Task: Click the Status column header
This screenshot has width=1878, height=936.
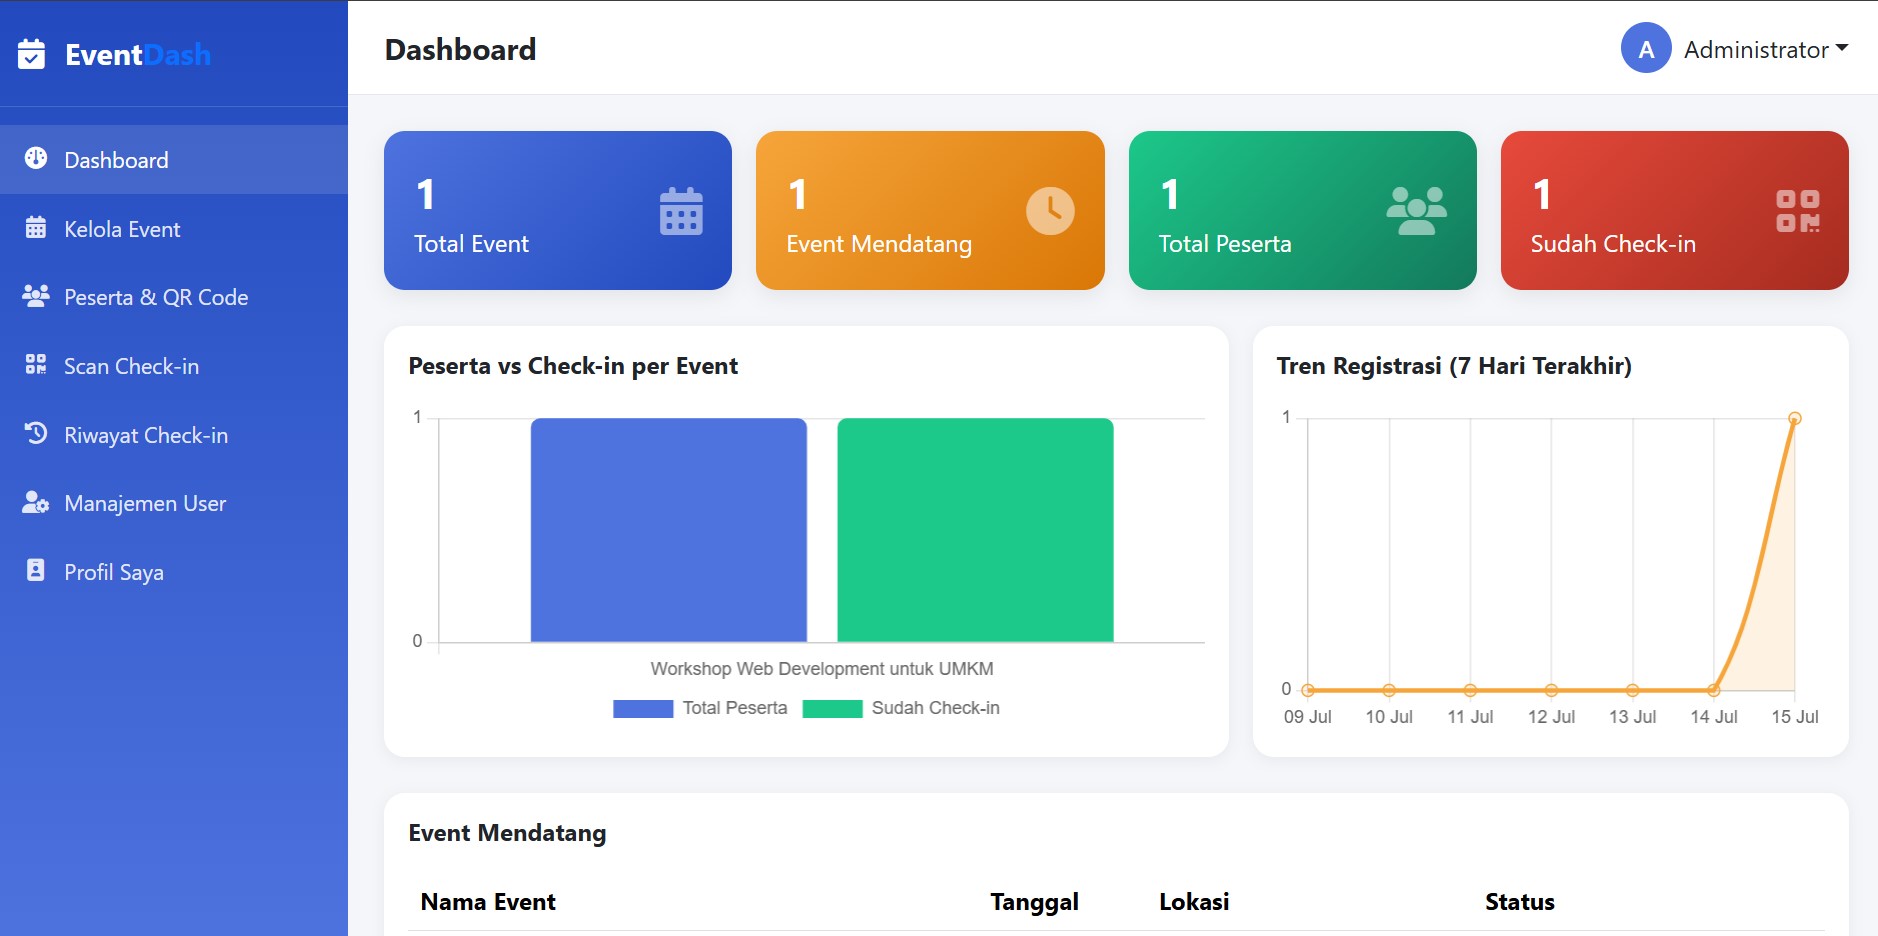Action: click(1520, 902)
